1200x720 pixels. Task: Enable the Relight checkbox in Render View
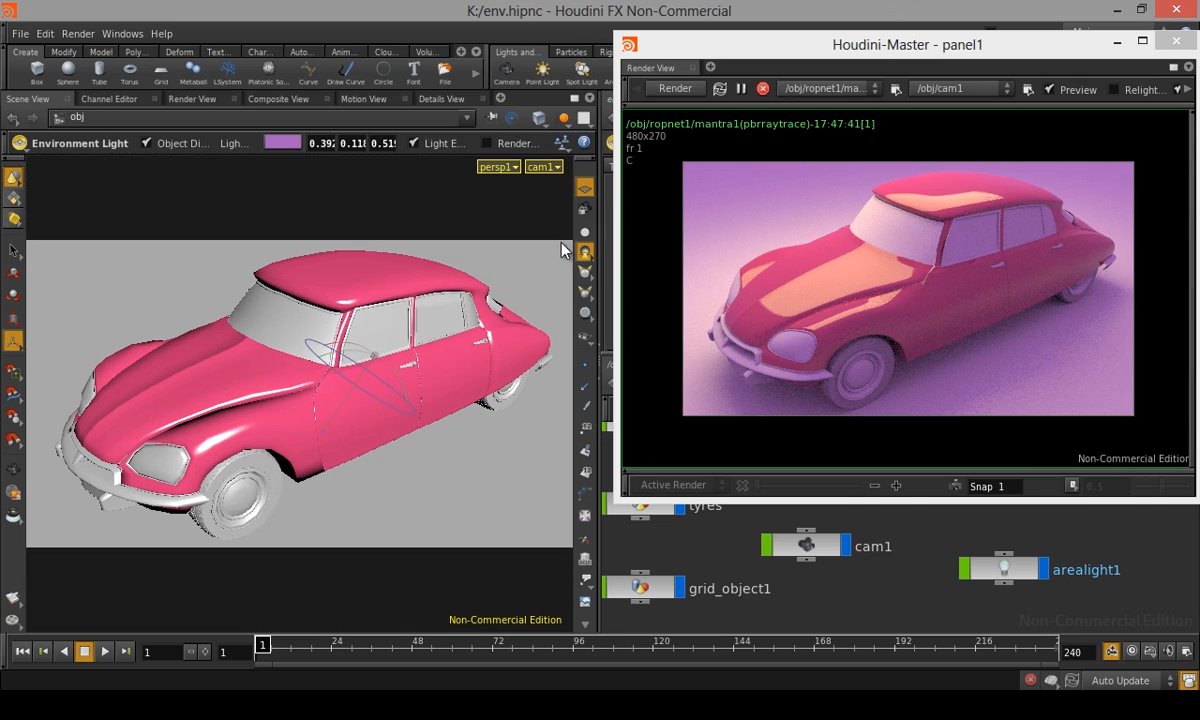(1113, 89)
